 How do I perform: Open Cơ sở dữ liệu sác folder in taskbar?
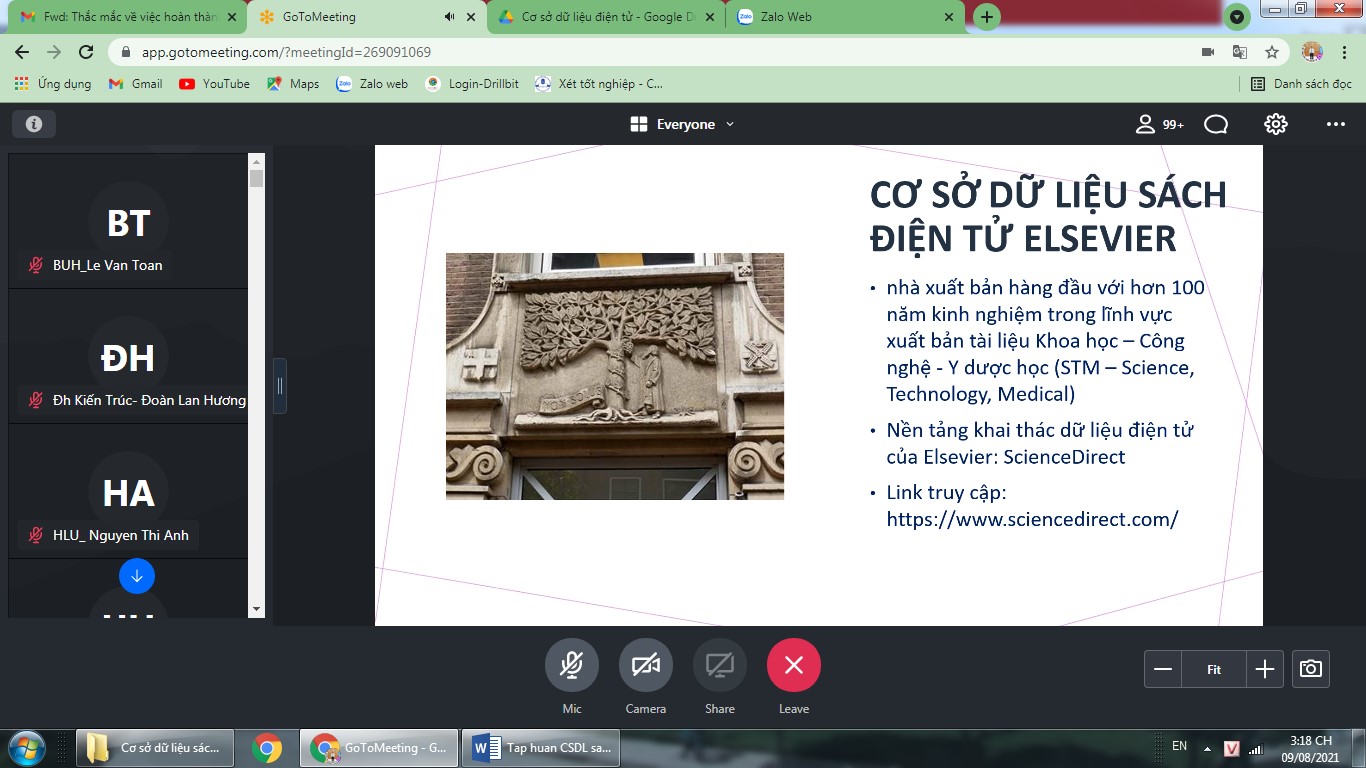[155, 748]
